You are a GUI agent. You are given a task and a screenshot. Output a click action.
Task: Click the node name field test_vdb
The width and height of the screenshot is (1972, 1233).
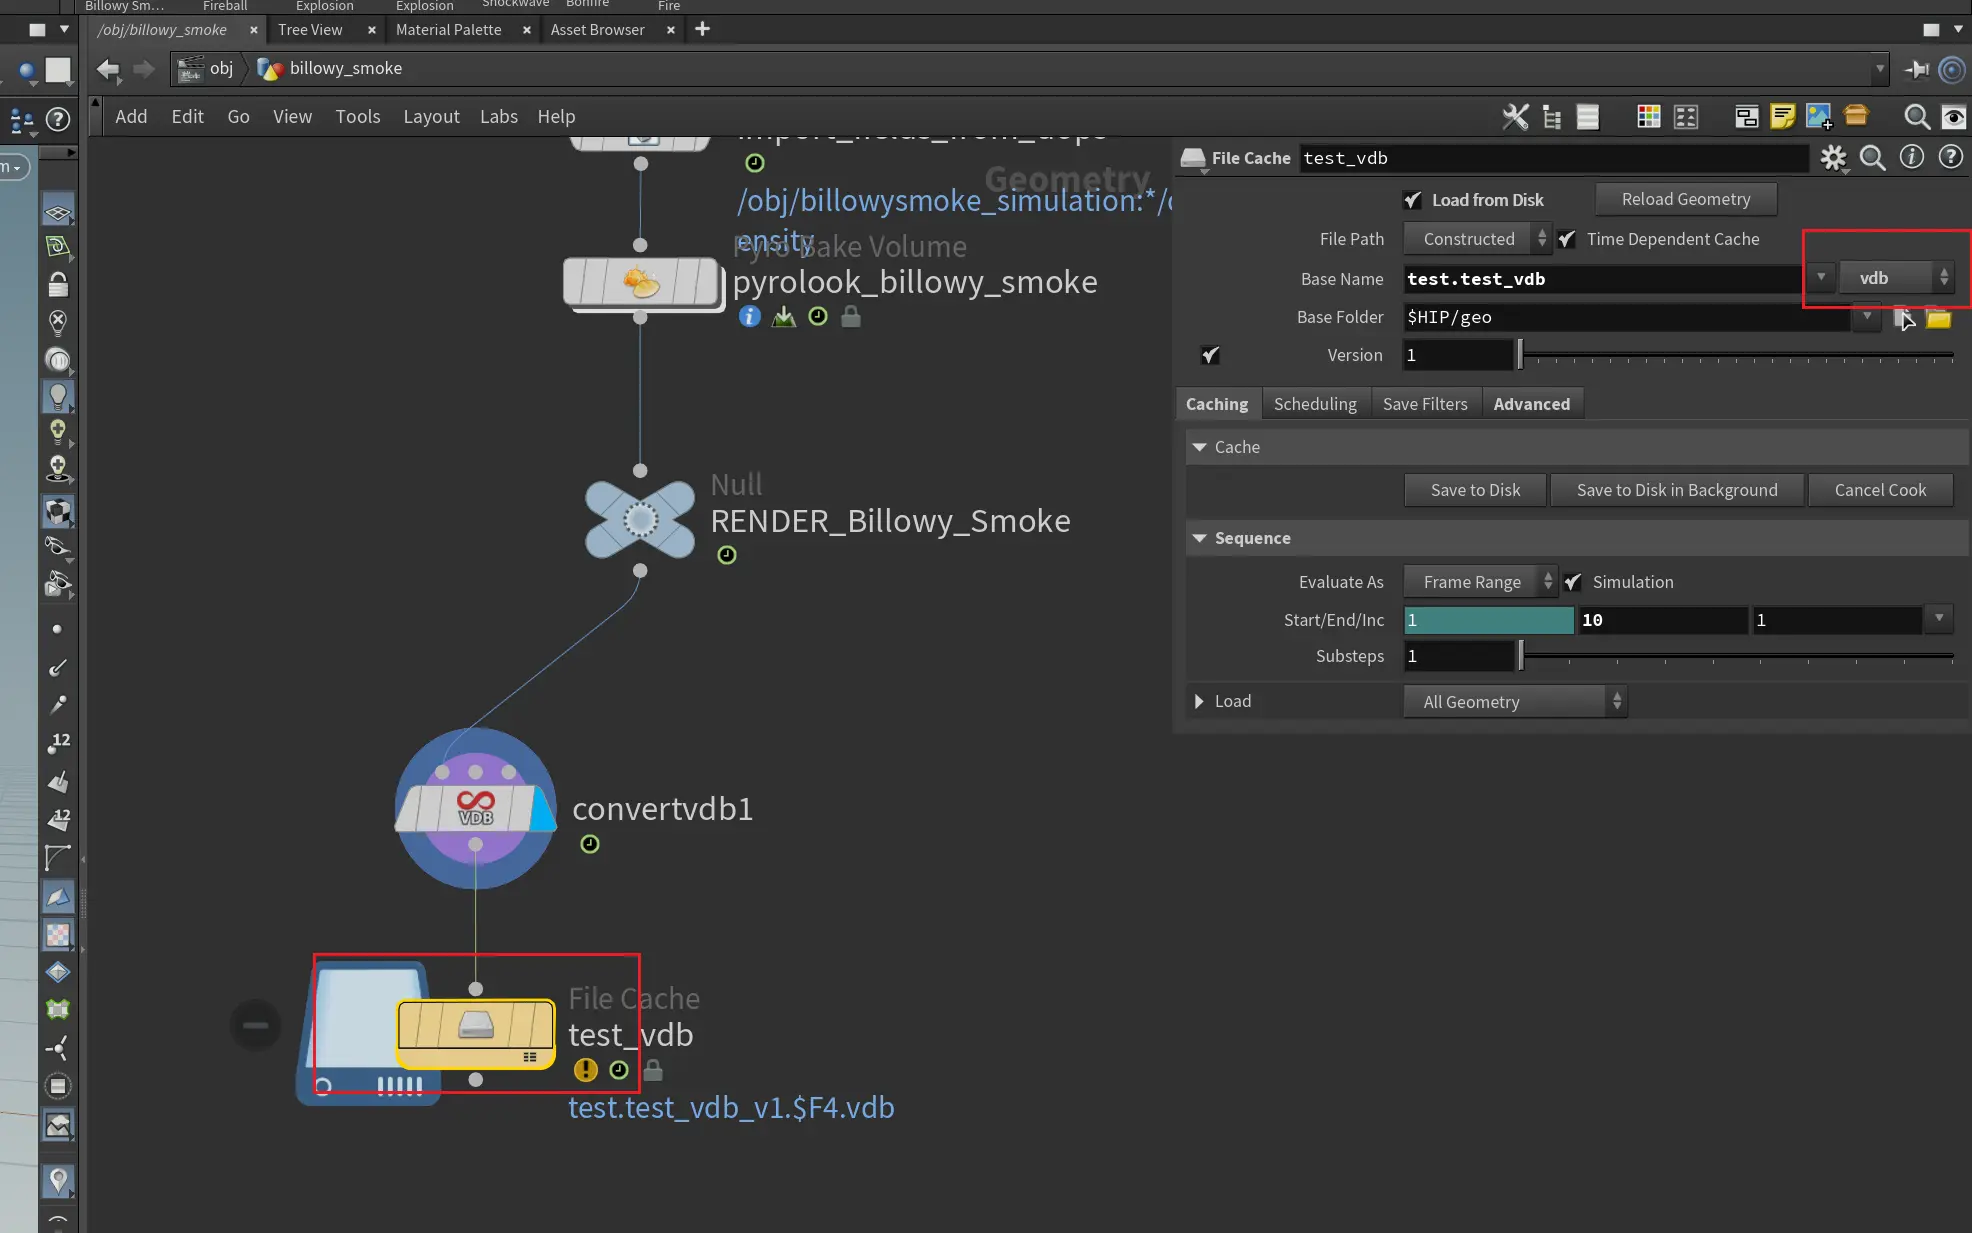(1554, 158)
